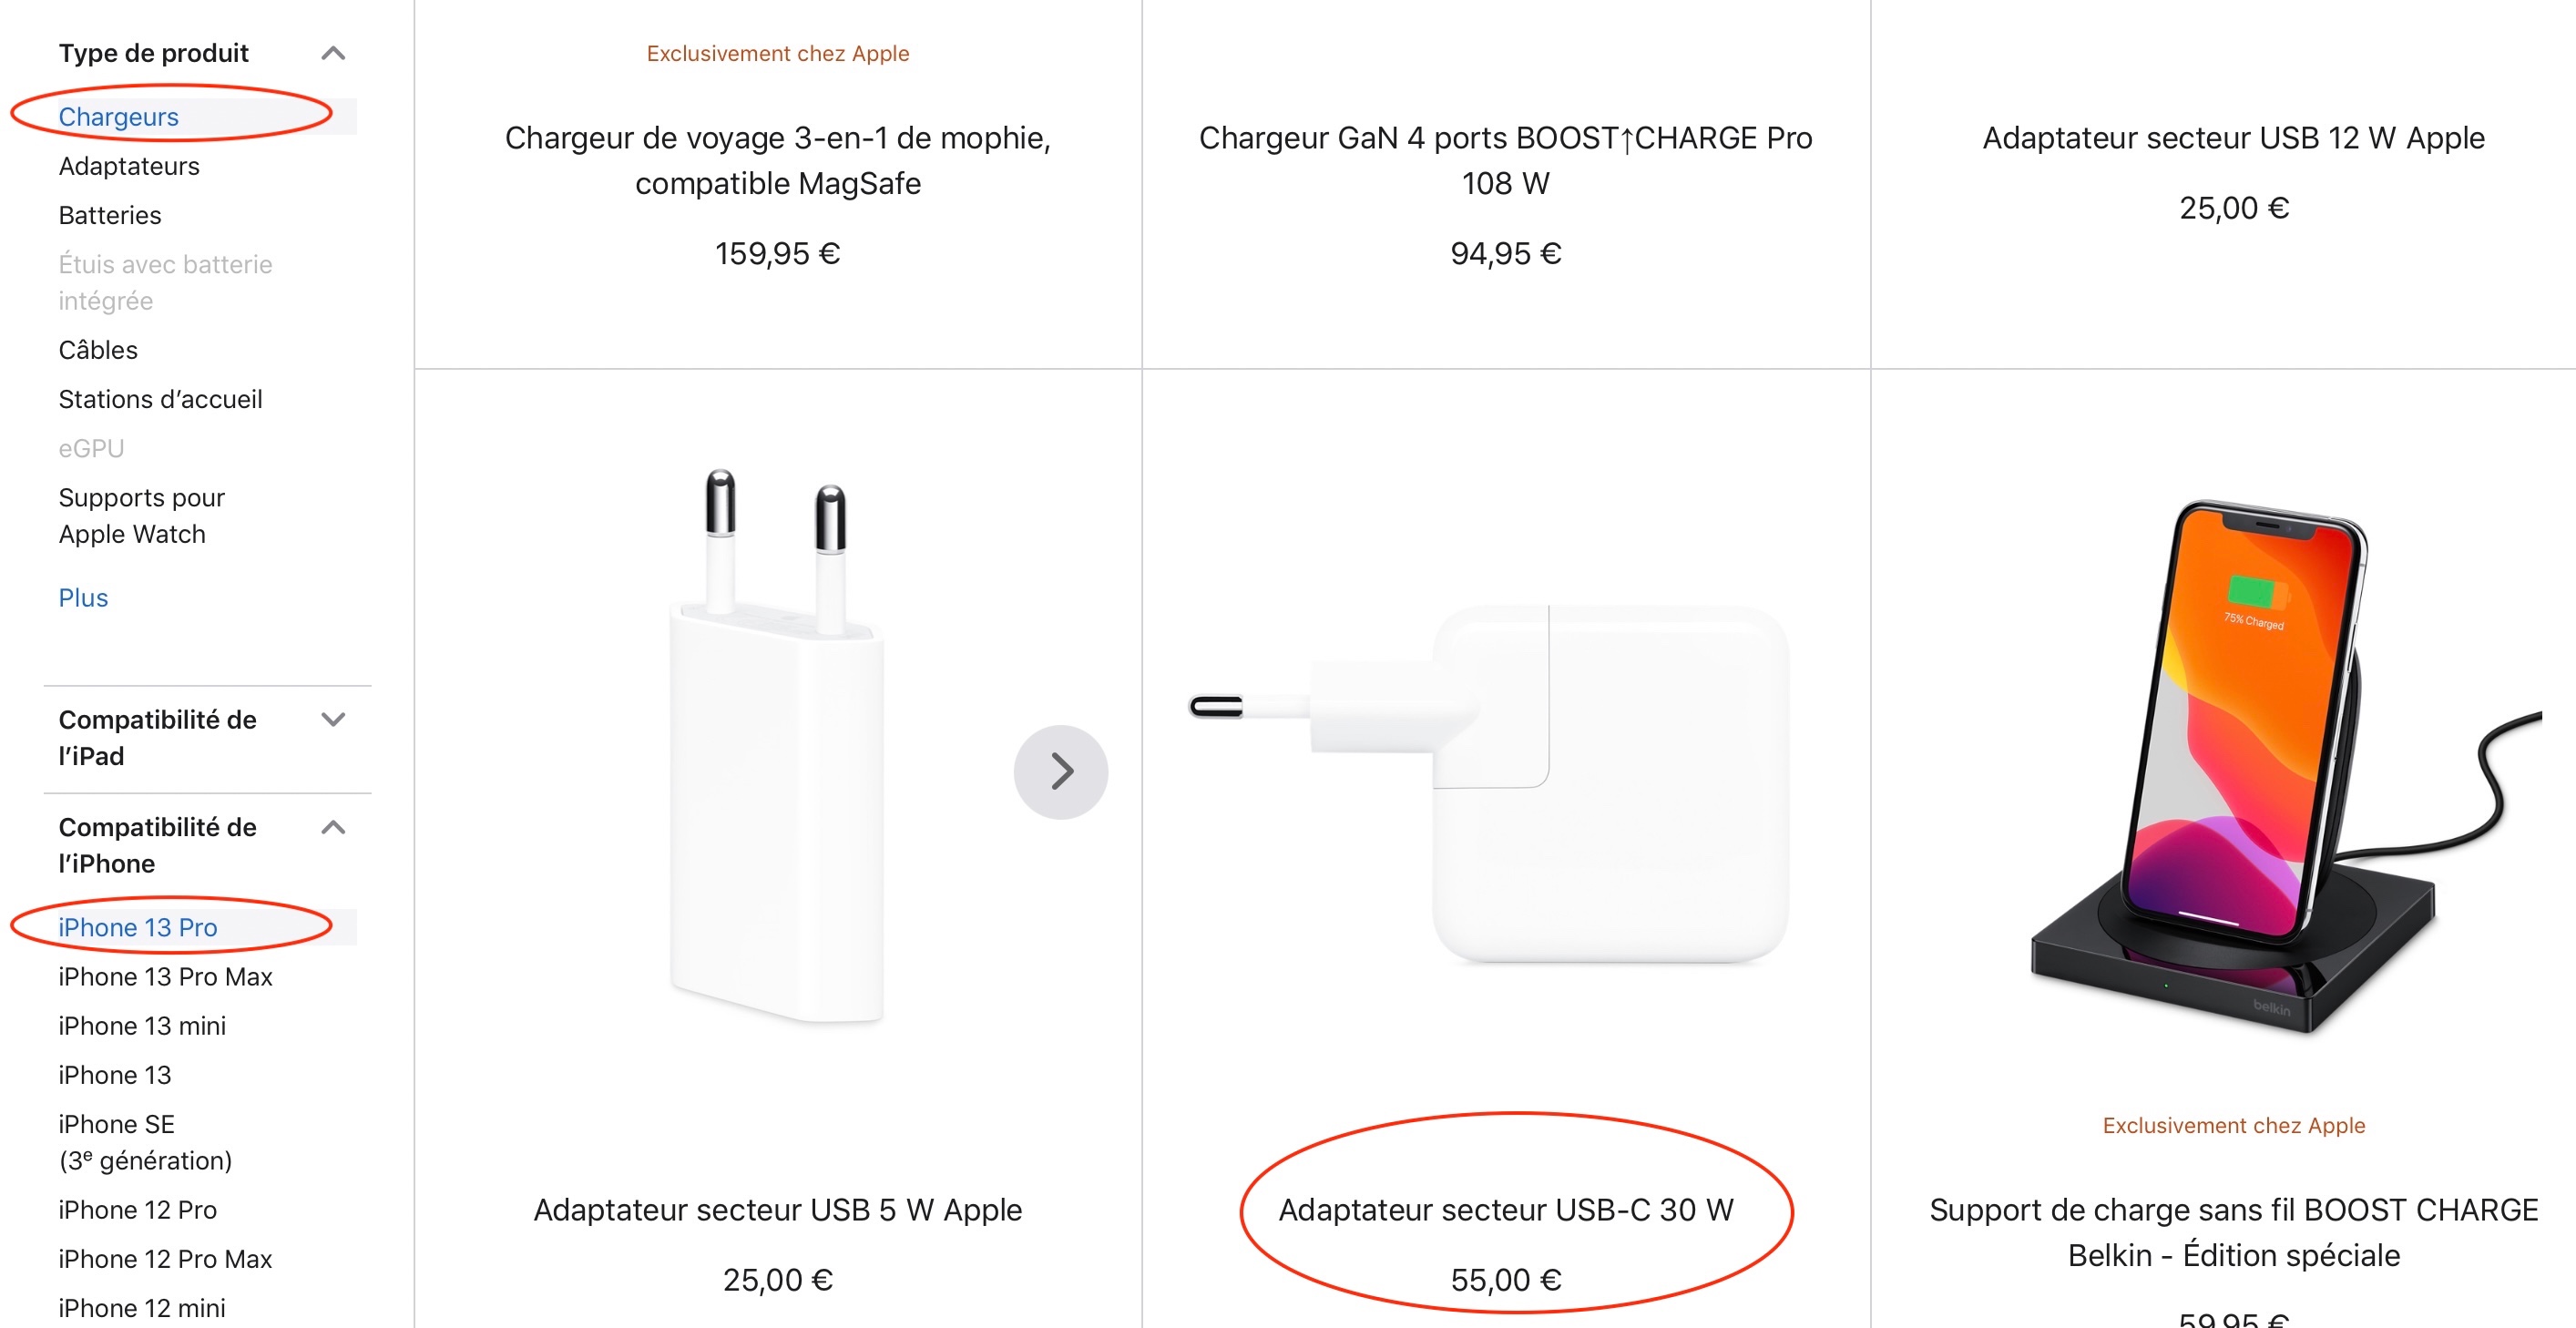
Task: Select iPhone 13 Pro Max compatibility
Action: [x=165, y=976]
